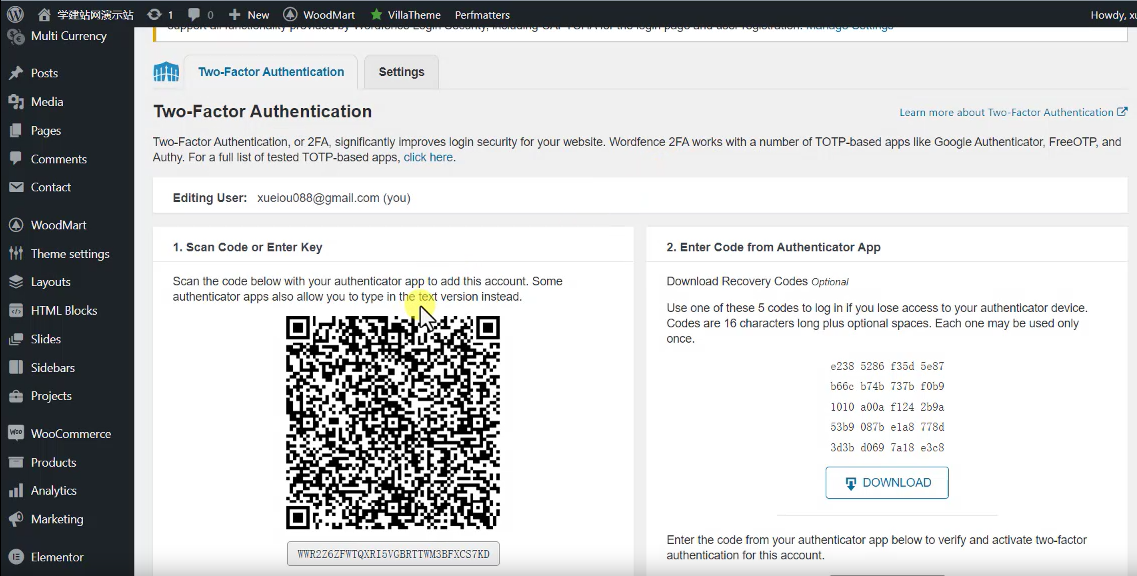Open Posts label in the sidebar menu
This screenshot has width=1137, height=576.
pos(44,73)
